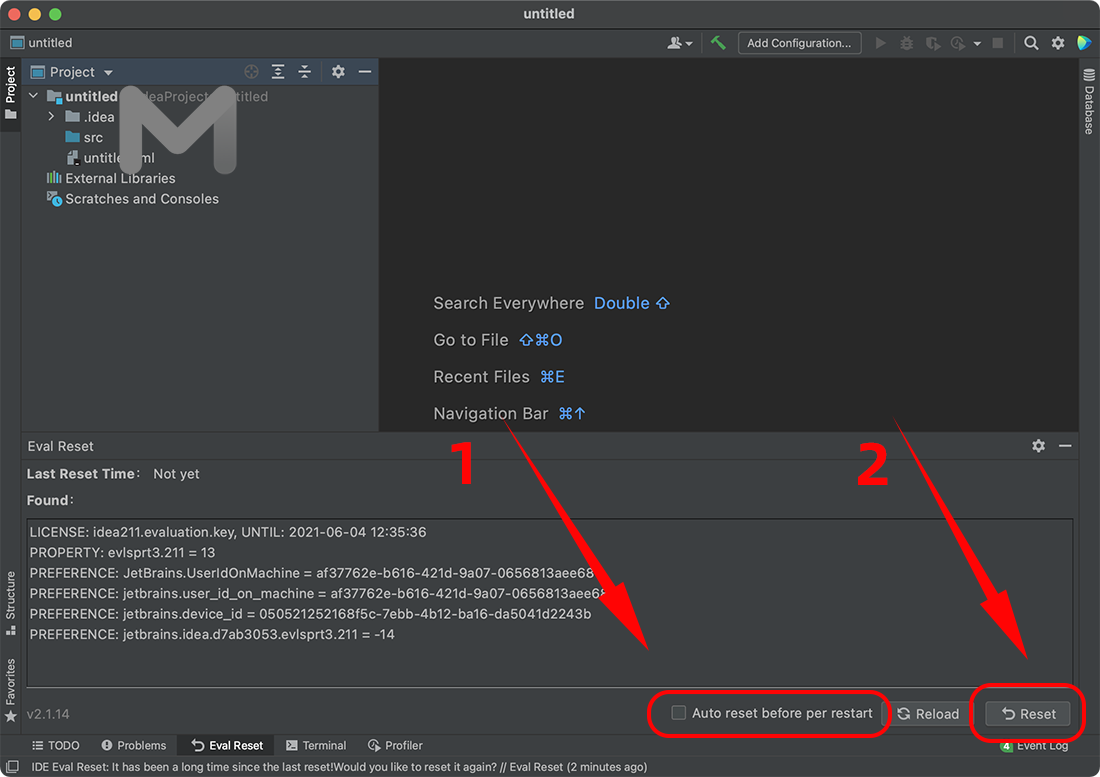Click the Stop square icon
The height and width of the screenshot is (777, 1100).
click(x=998, y=43)
